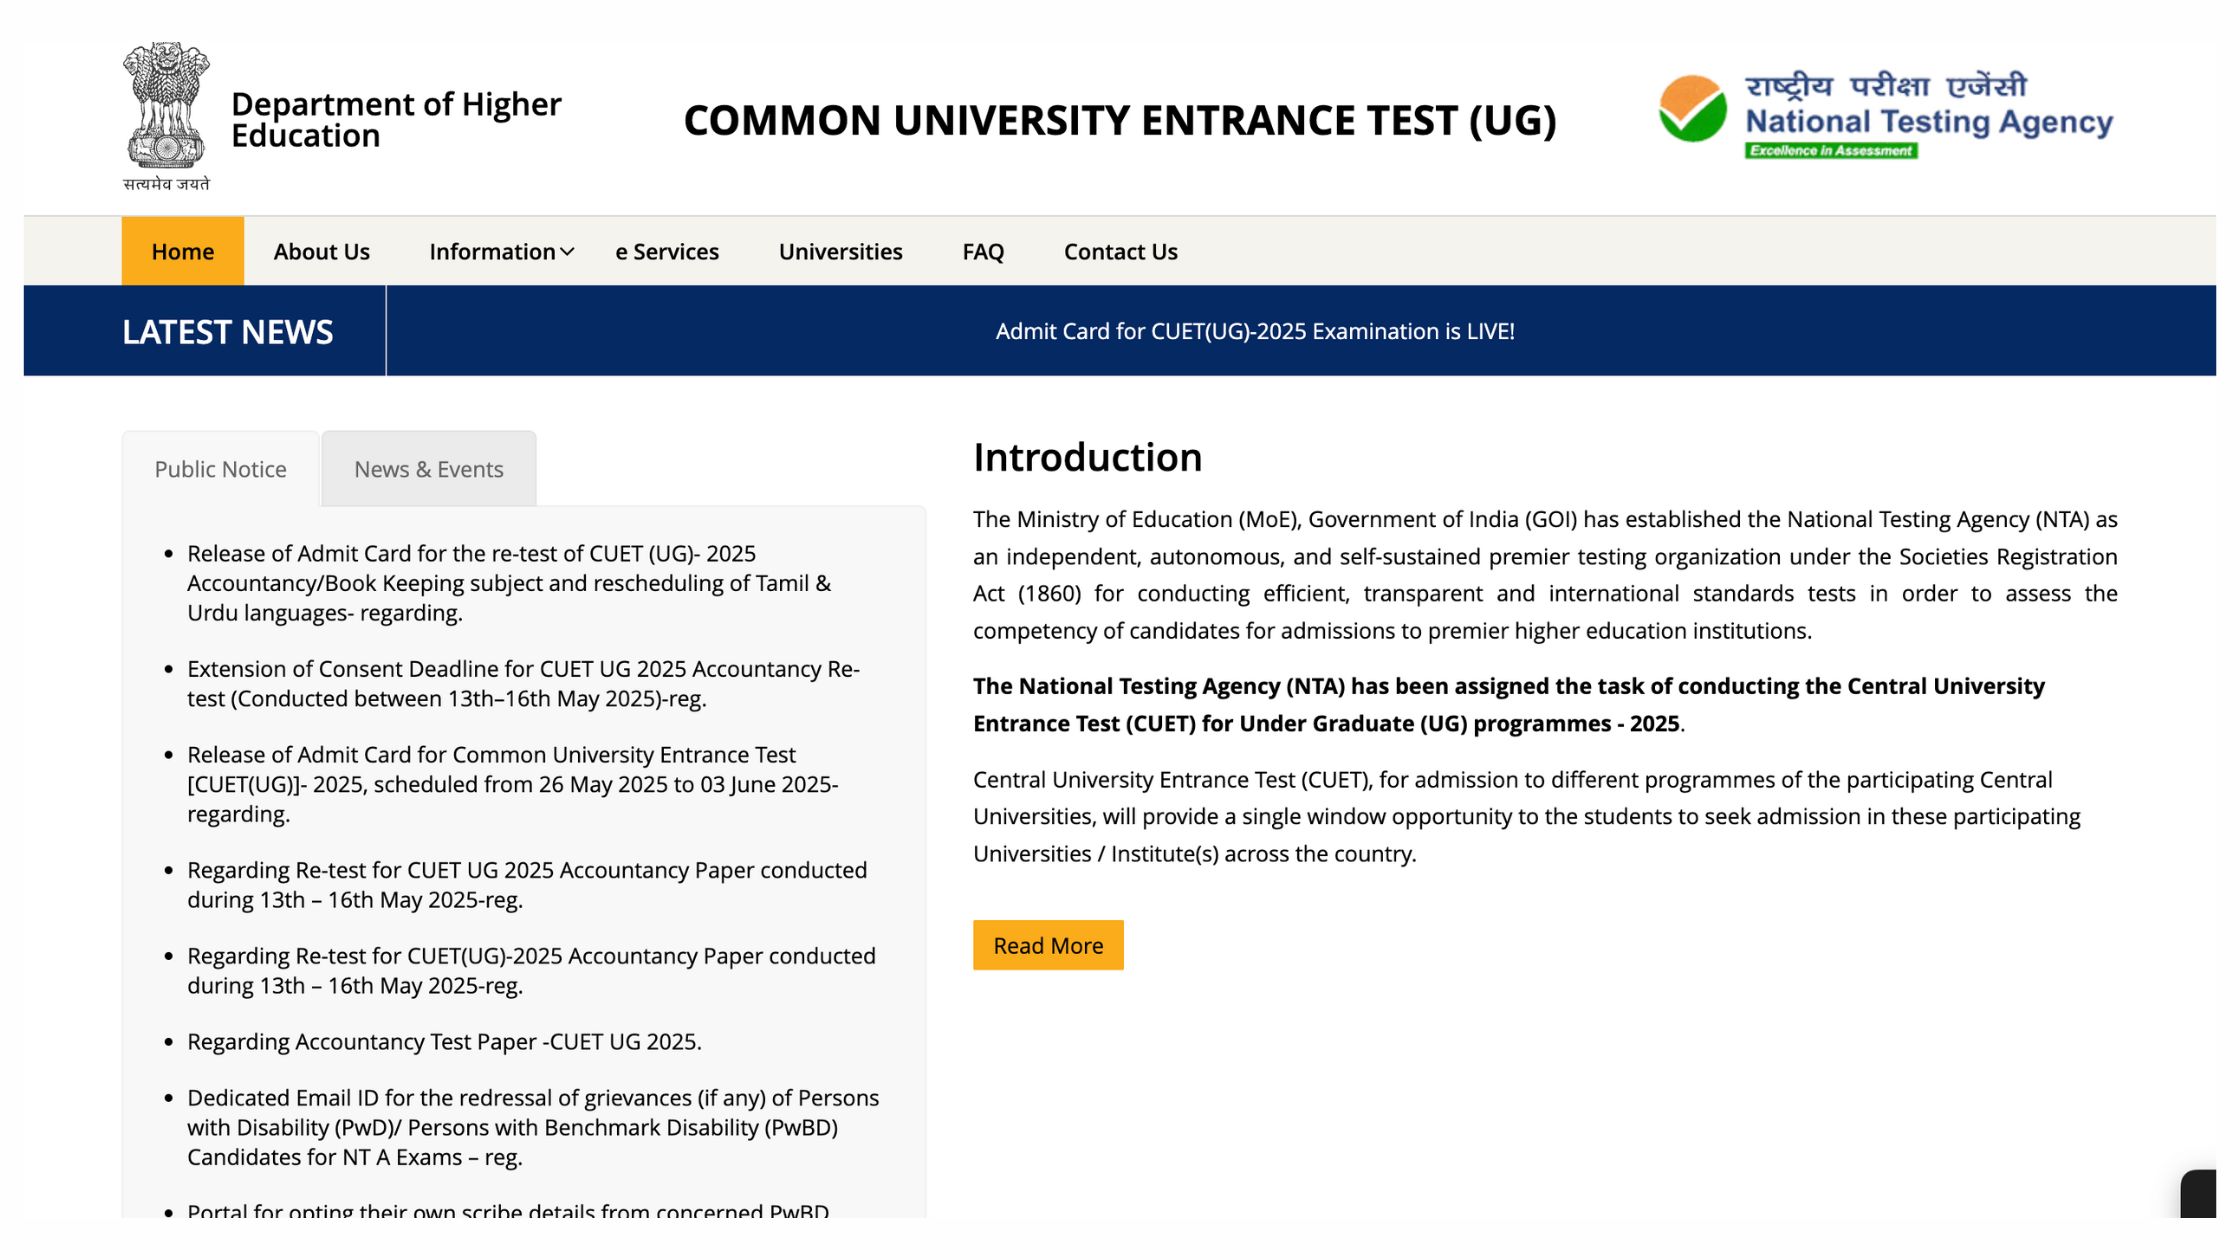Open Regarding Accountancy Test Paper notice
This screenshot has height=1260, width=2240.
(x=444, y=1041)
